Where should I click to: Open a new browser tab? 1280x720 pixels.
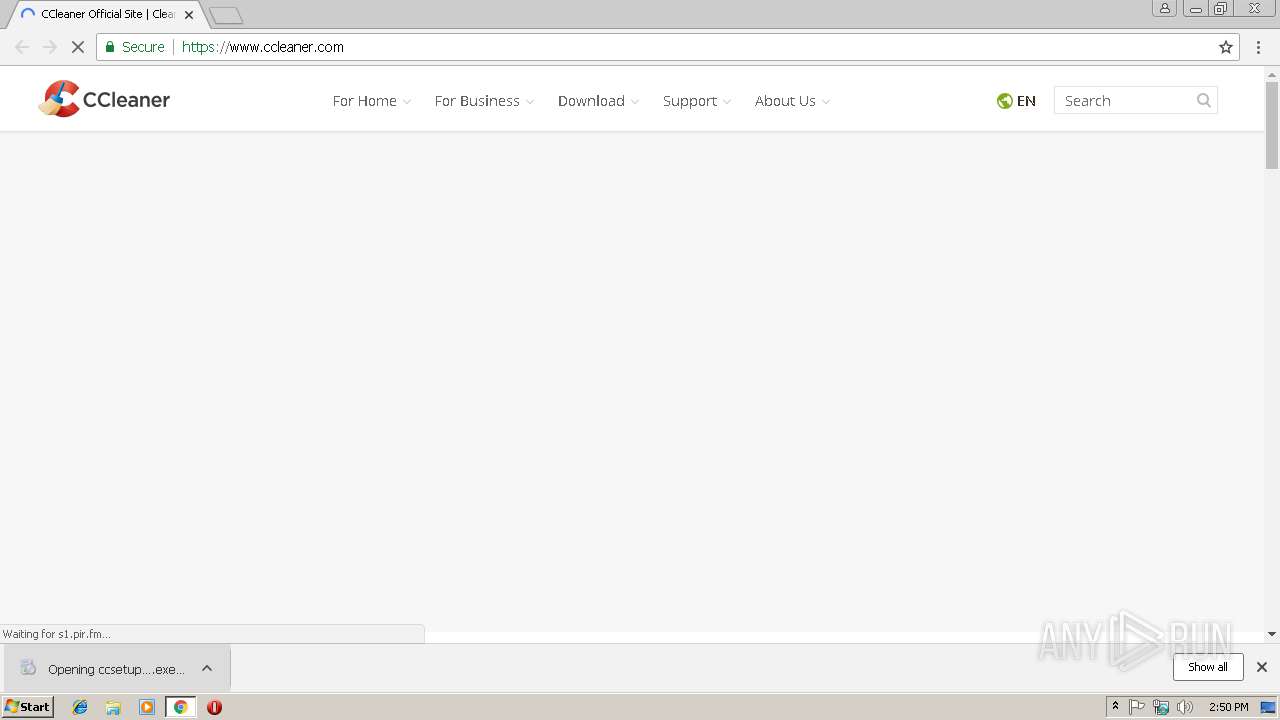[x=226, y=15]
